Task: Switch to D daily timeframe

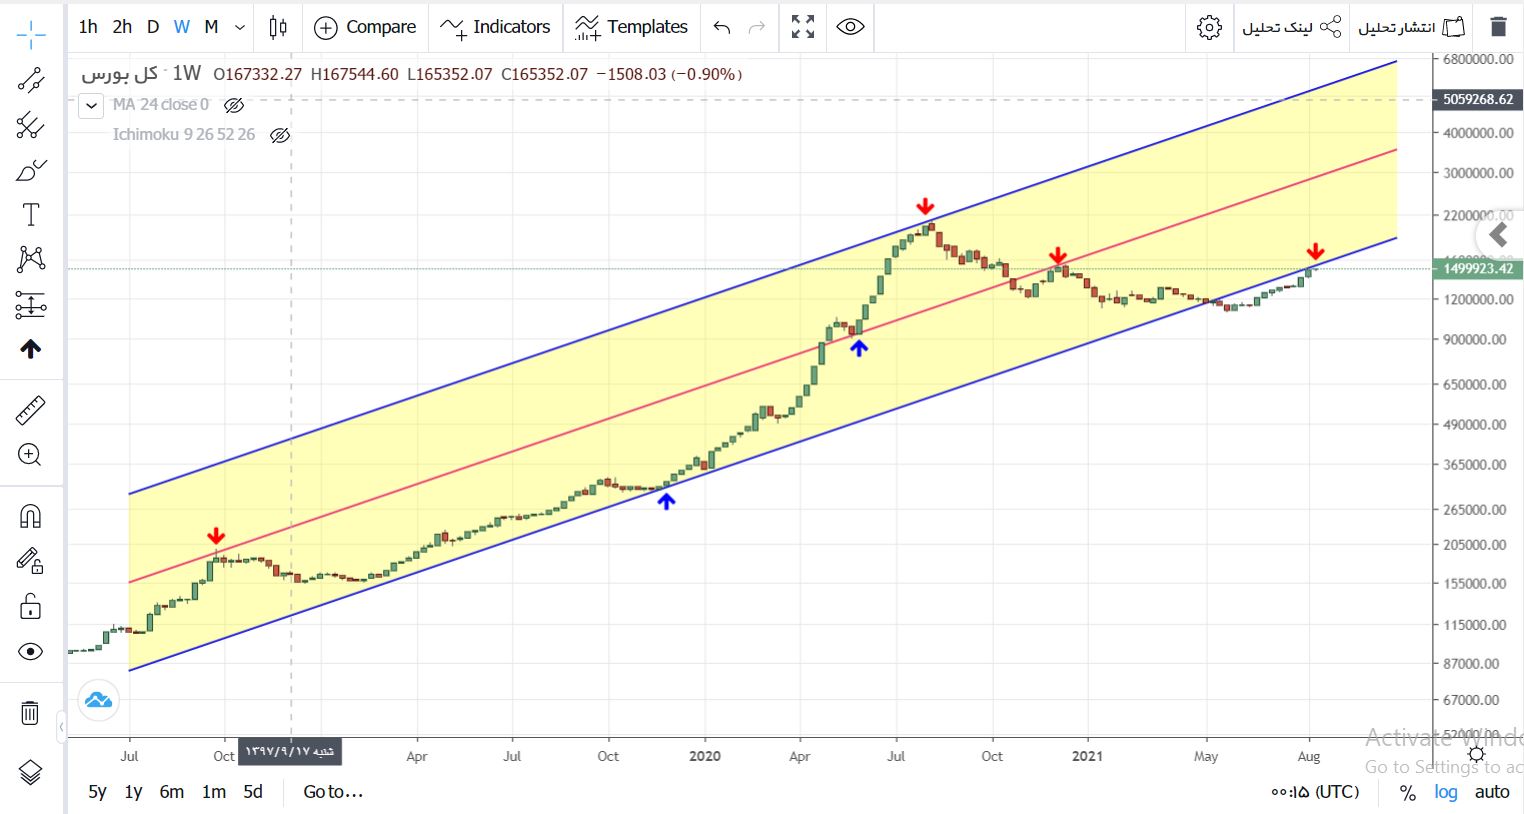Action: [153, 27]
